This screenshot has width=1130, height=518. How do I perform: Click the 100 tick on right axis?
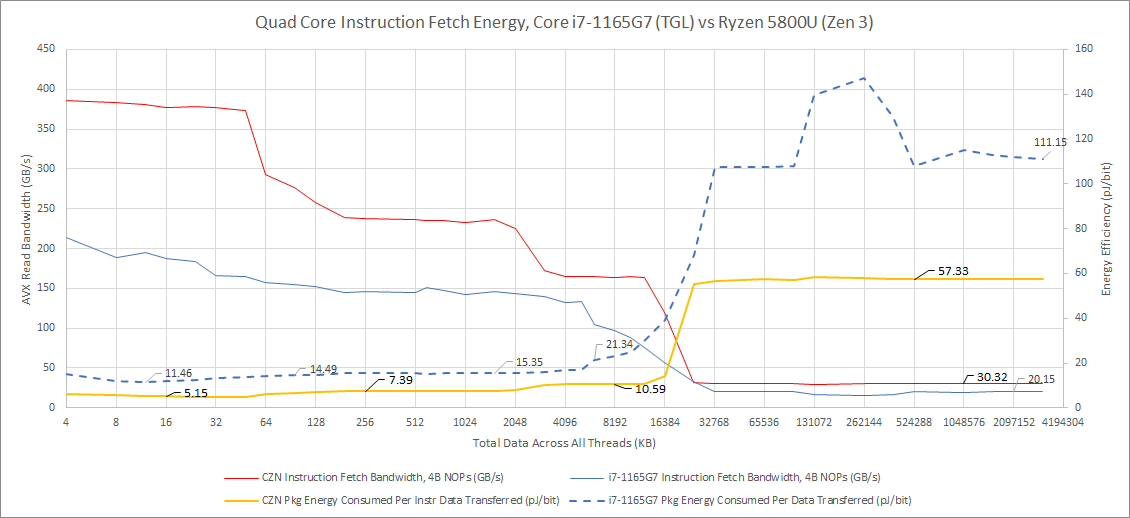click(x=1085, y=184)
